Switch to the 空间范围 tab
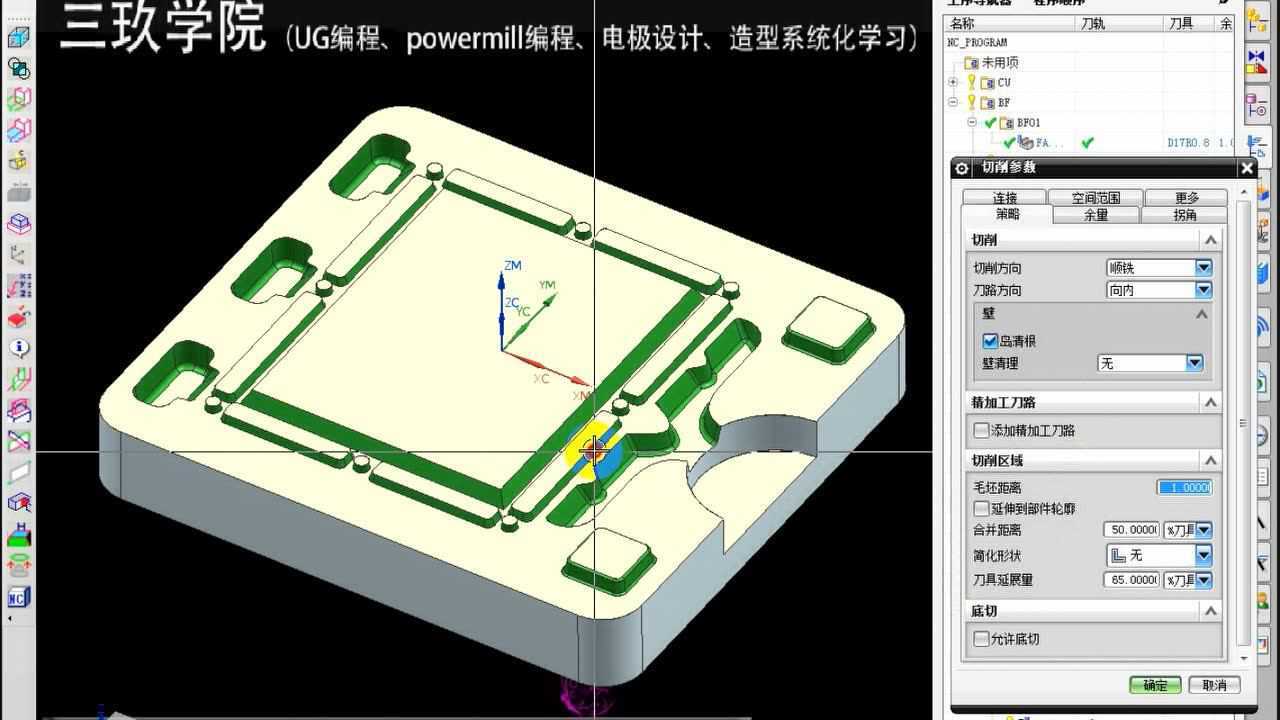The width and height of the screenshot is (1280, 720). point(1096,198)
